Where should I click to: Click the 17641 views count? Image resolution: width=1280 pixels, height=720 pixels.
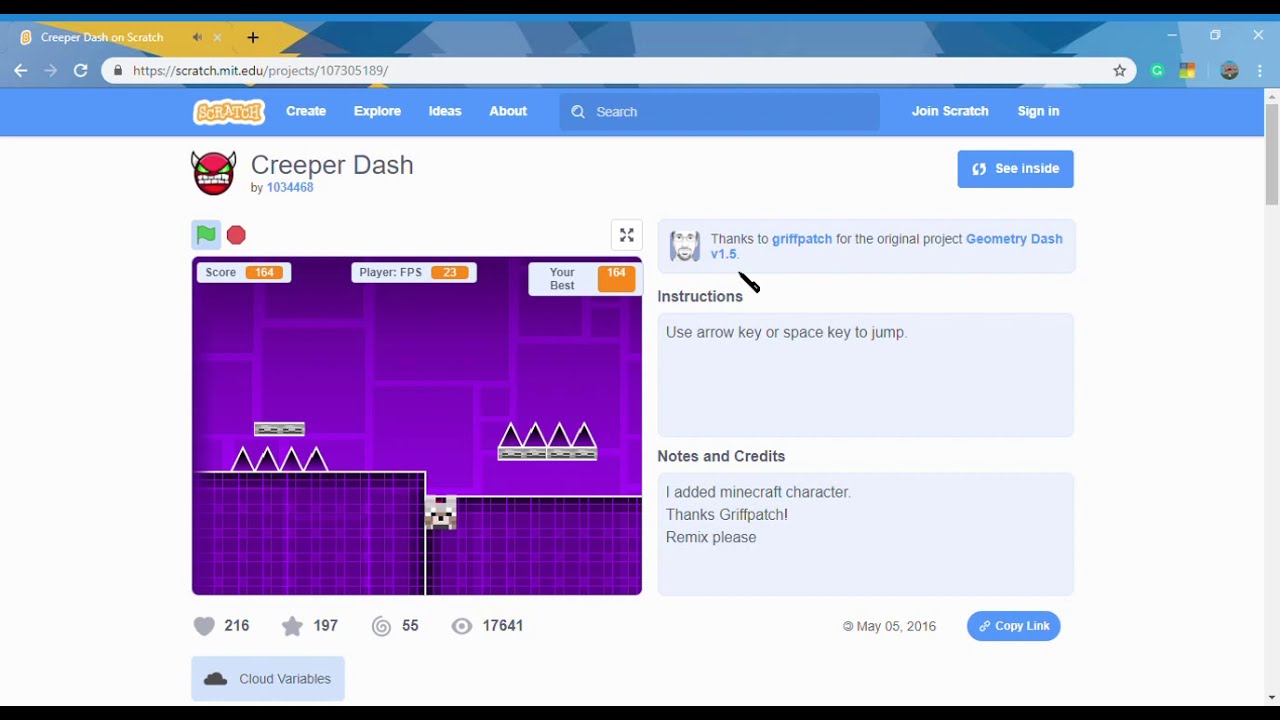(503, 626)
